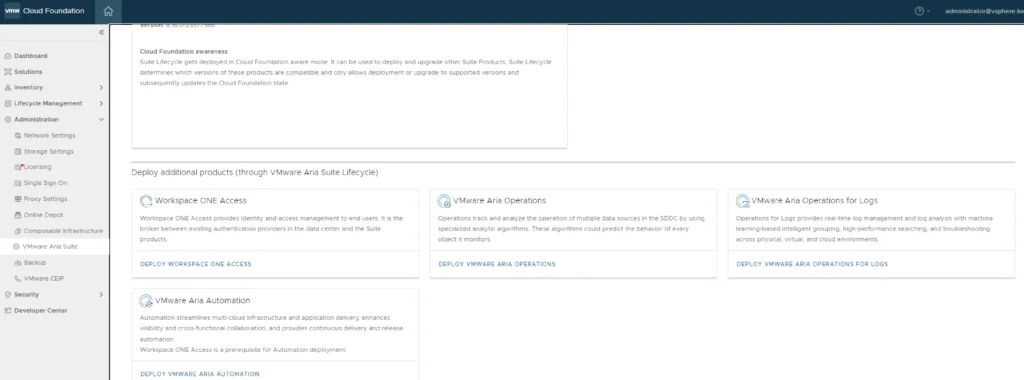Click the VMware Aria Automation card icon

click(146, 301)
